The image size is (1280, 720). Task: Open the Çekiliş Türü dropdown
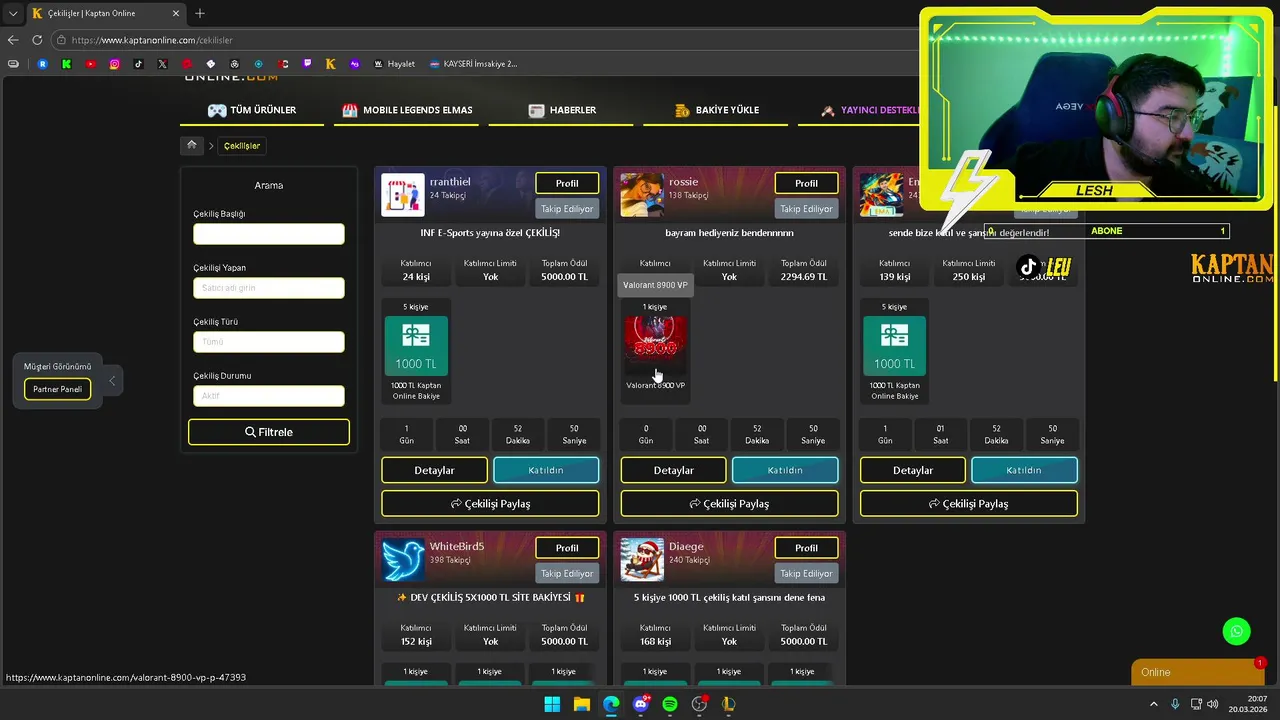tap(269, 342)
